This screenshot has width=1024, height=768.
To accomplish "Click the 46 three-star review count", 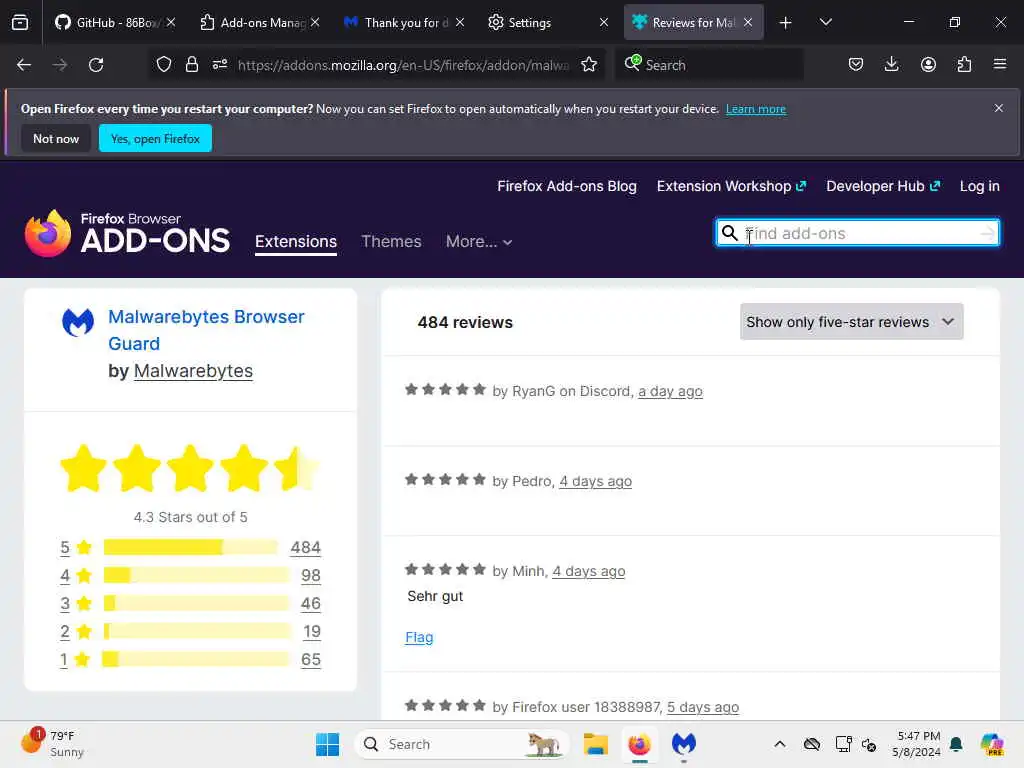I will coord(310,603).
